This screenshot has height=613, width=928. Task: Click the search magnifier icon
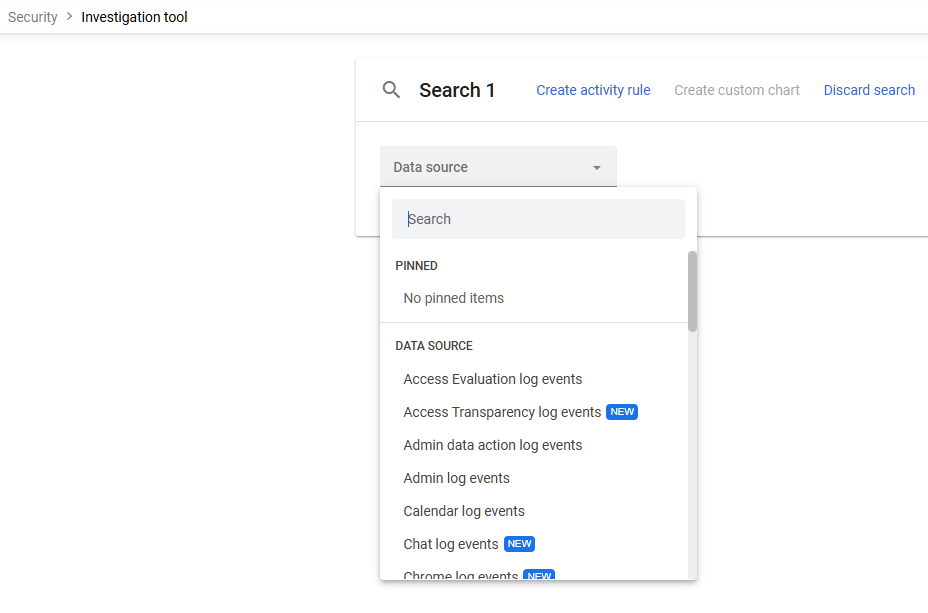click(x=391, y=89)
